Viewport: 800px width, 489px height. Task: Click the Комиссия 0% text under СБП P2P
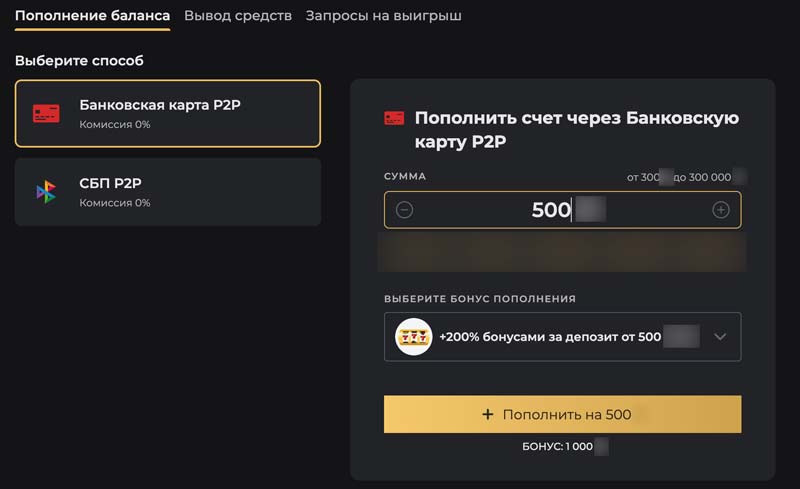[115, 203]
